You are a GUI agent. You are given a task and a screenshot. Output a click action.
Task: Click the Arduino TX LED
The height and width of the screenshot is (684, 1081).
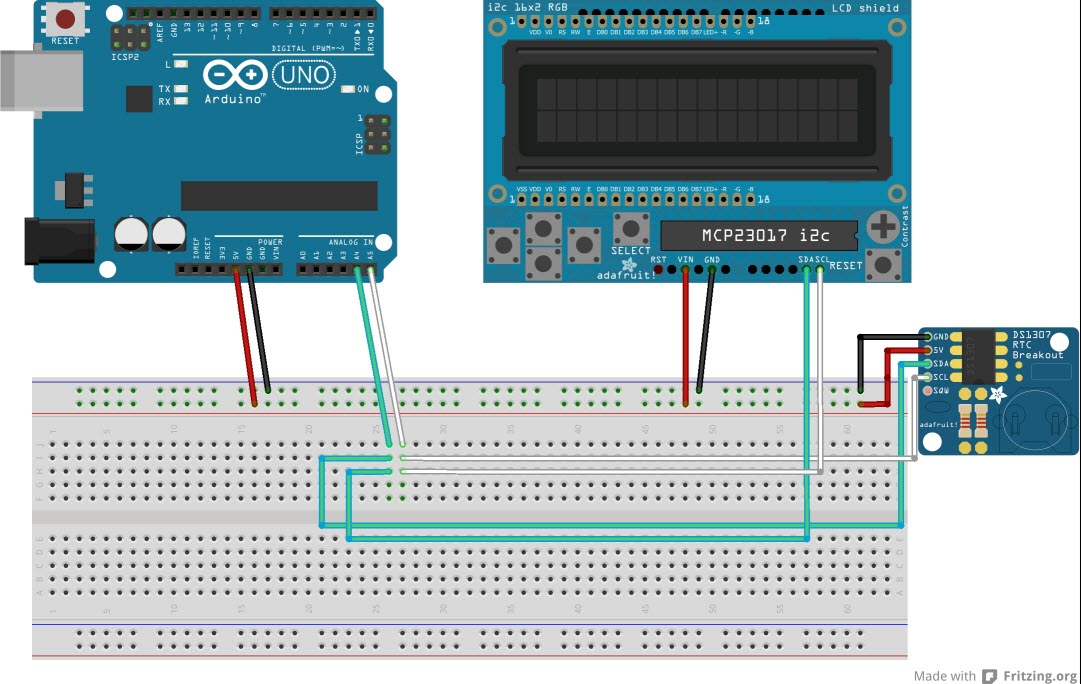pos(181,89)
